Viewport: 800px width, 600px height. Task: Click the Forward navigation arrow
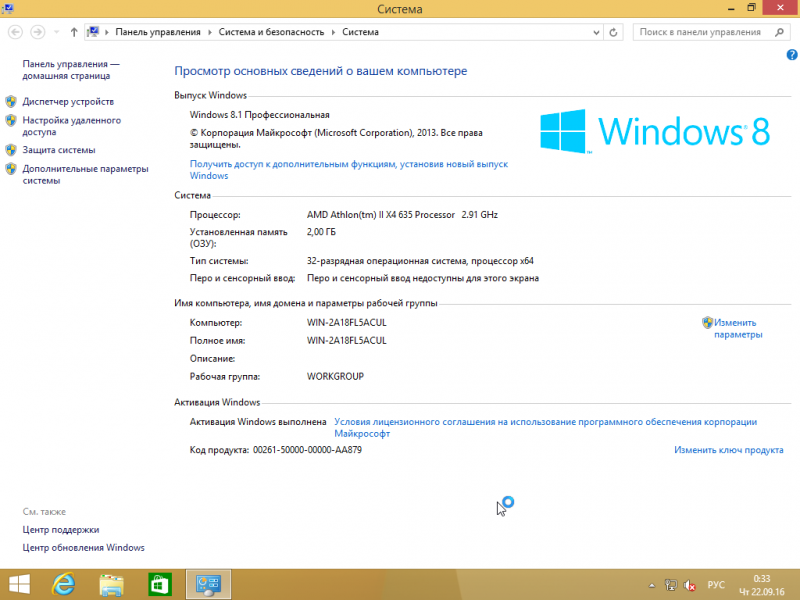(x=37, y=32)
